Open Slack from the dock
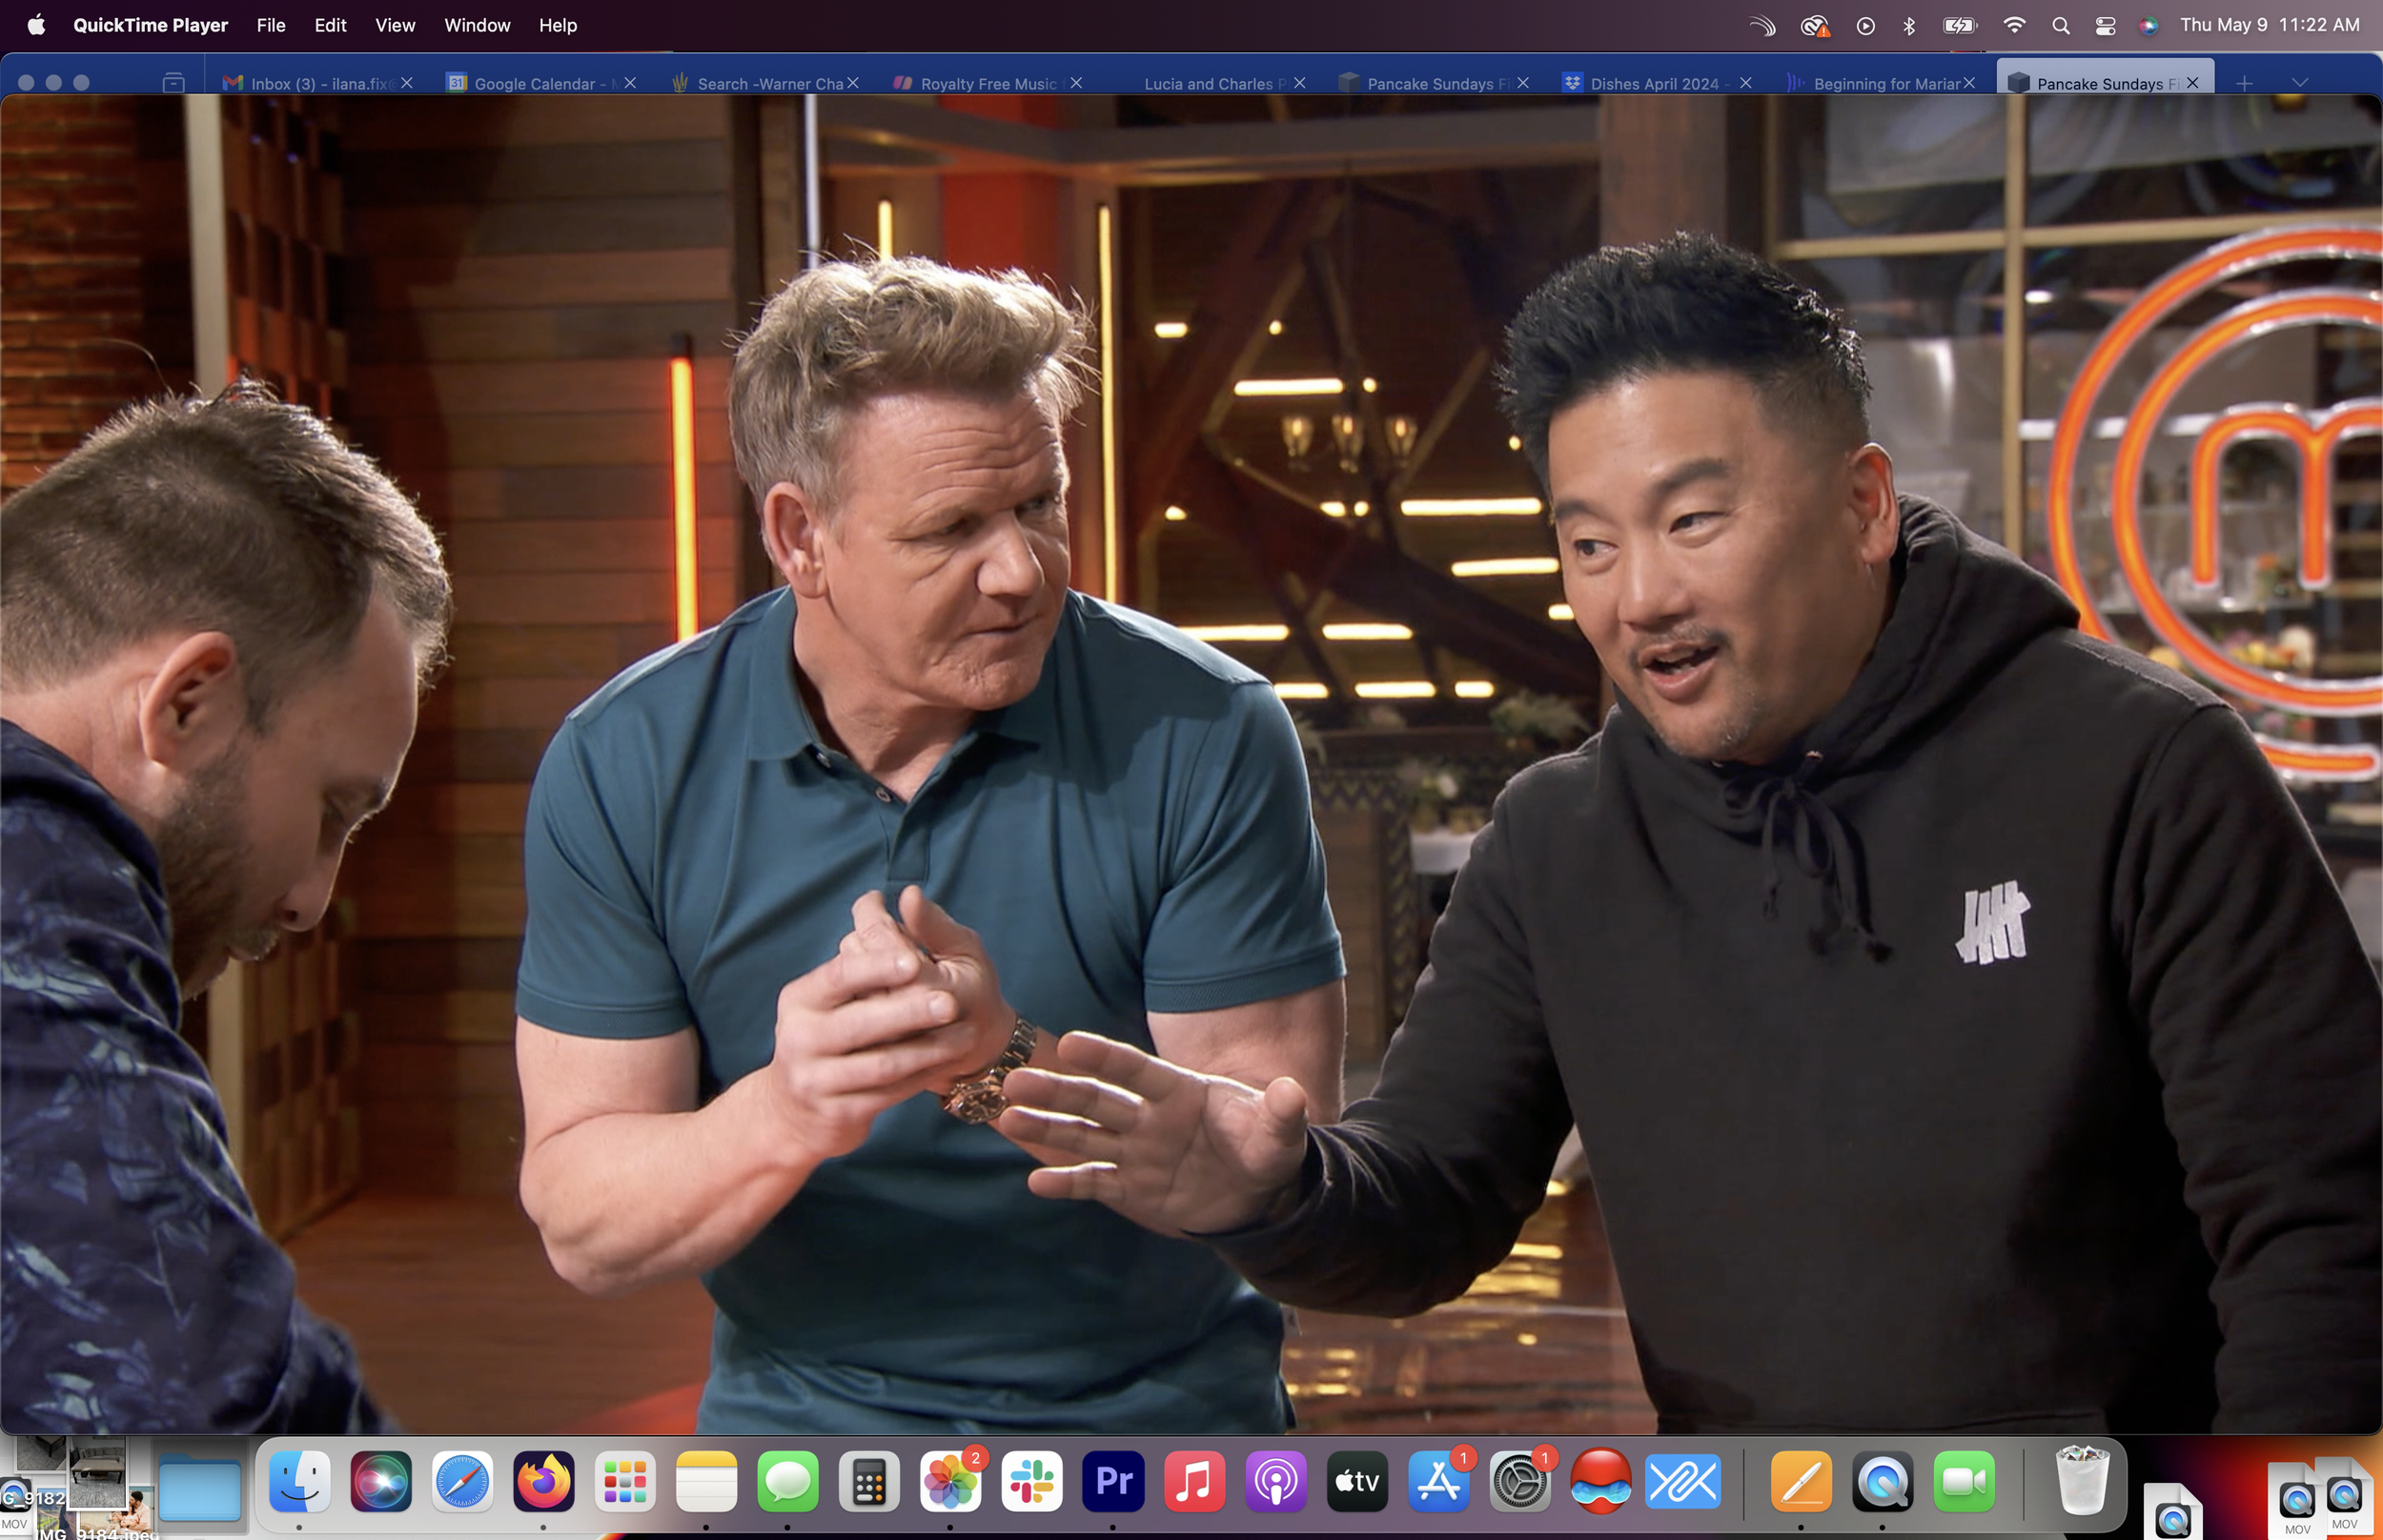The width and height of the screenshot is (2383, 1540). (1031, 1481)
